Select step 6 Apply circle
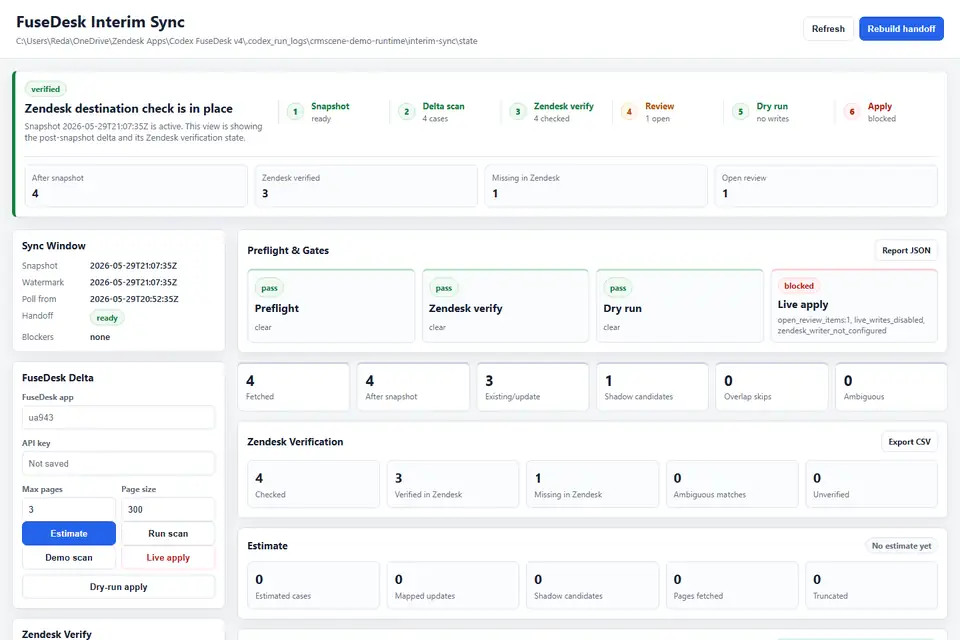Screen dimensions: 960x640 point(852,111)
